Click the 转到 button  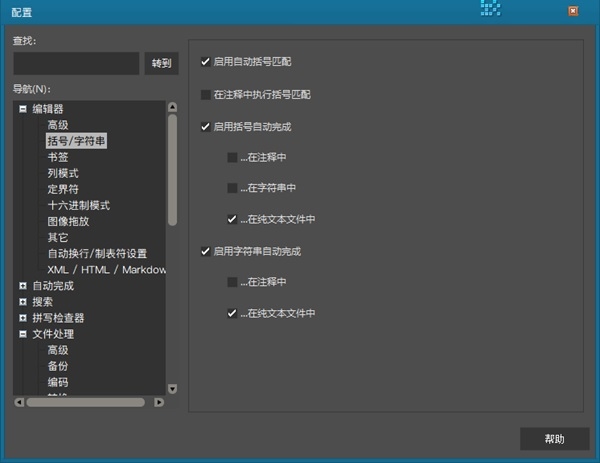point(161,63)
